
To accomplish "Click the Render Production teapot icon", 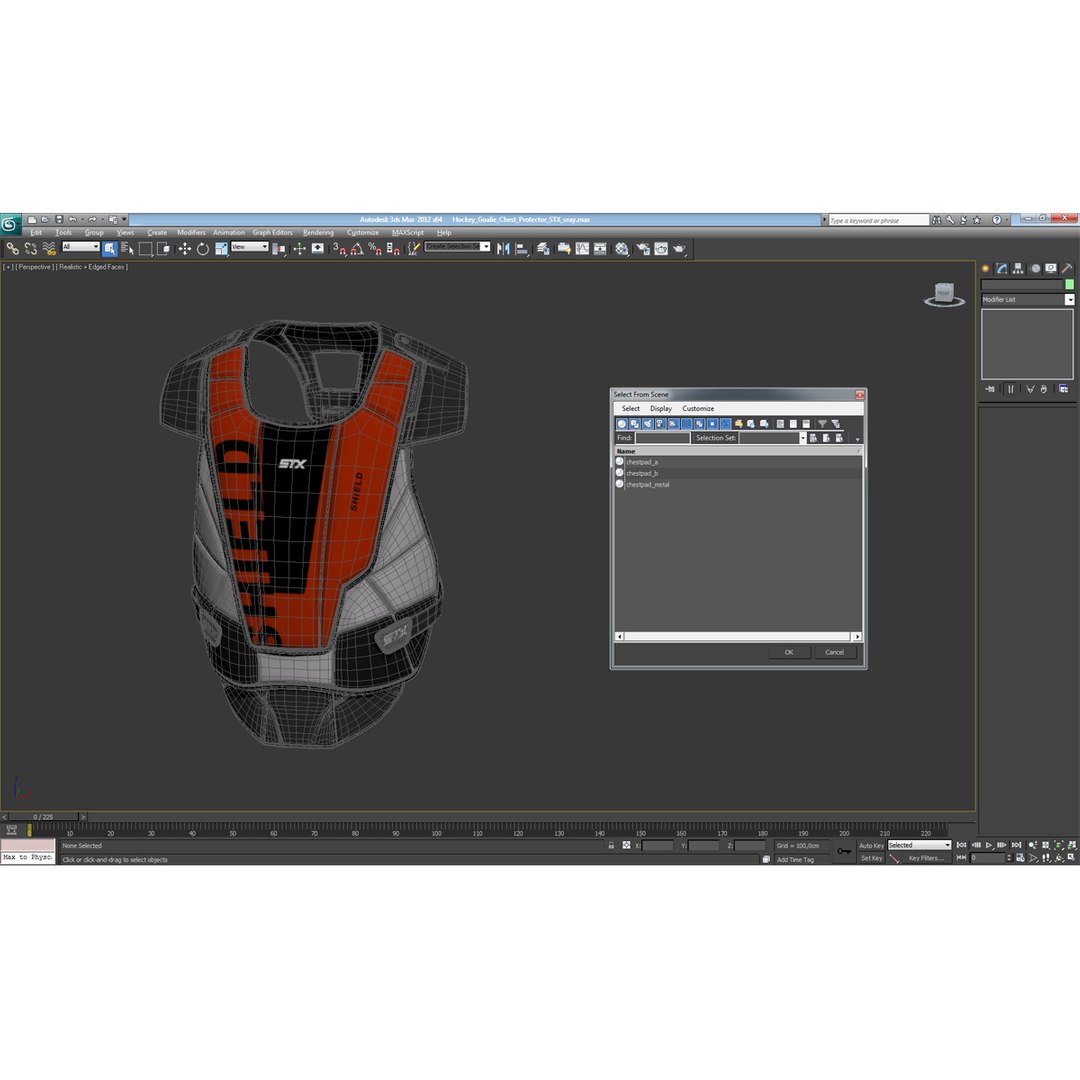I will (679, 249).
